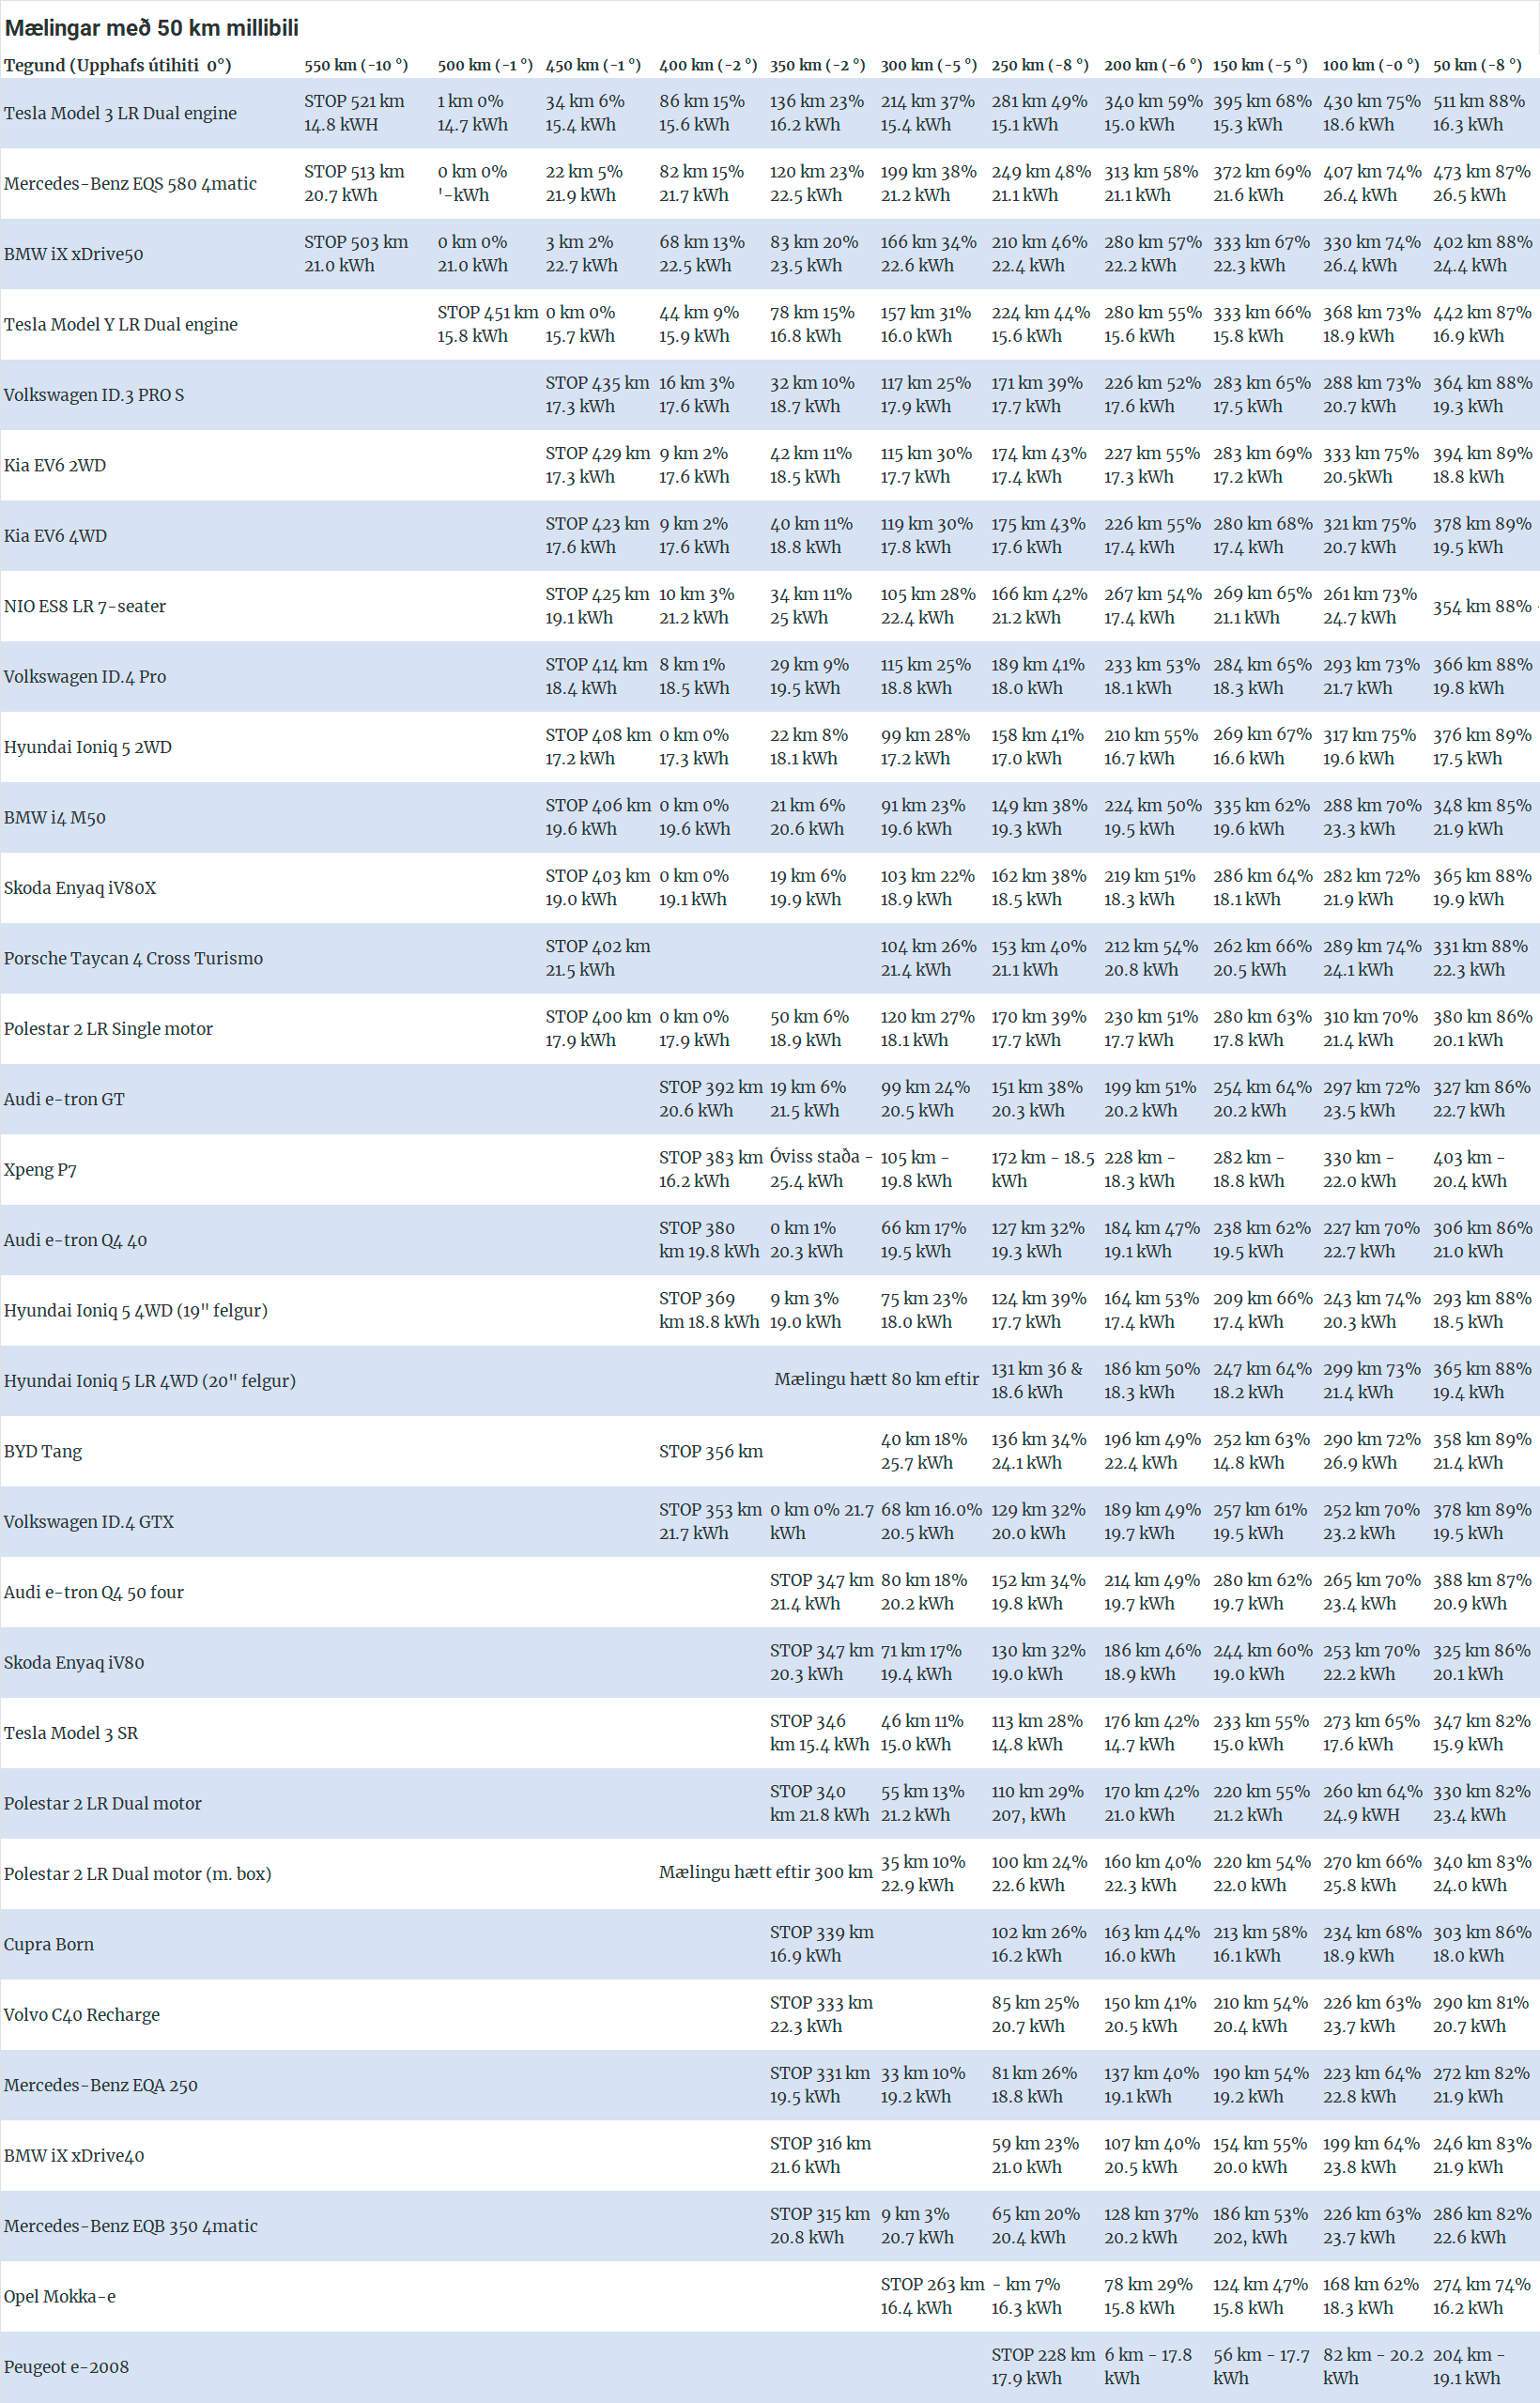Select the 'Polestar 2 LR Dual motor' row name
The image size is (1540, 2403).
coord(103,1803)
